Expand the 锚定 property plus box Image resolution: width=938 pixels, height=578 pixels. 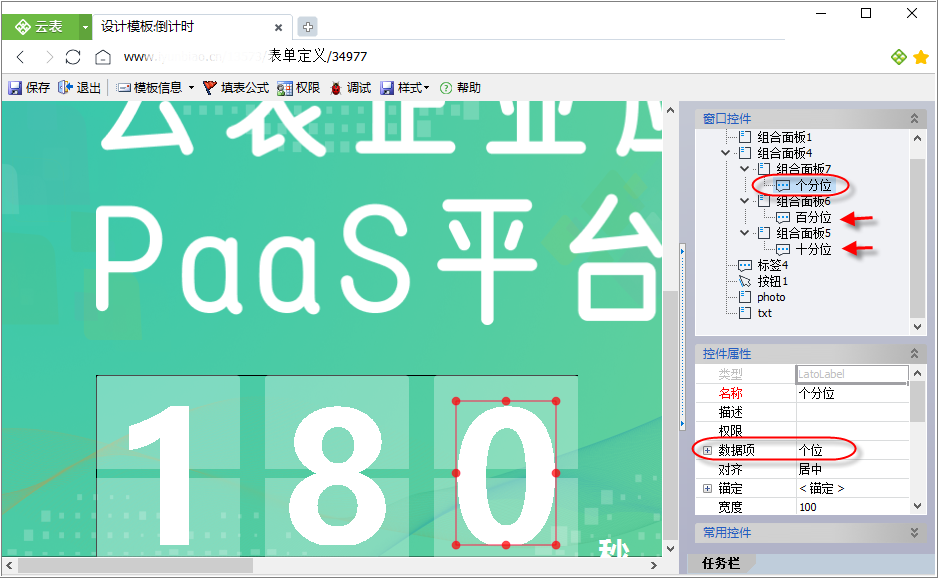[707, 488]
